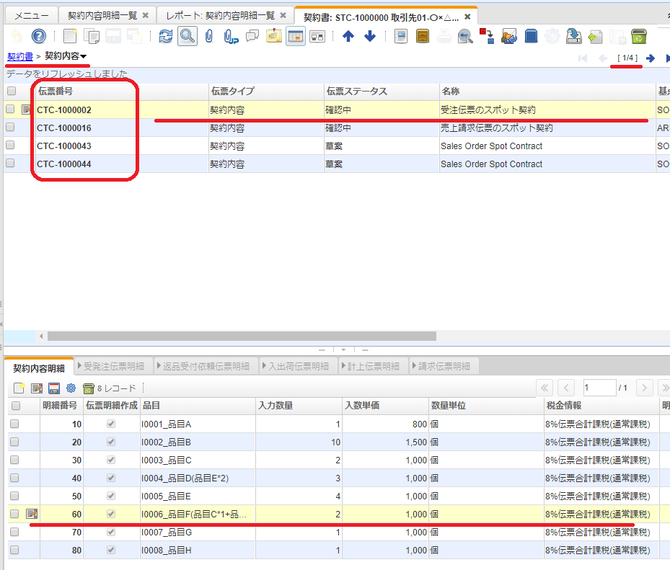Click the edit record icon in the detail toolbar

click(x=37, y=388)
